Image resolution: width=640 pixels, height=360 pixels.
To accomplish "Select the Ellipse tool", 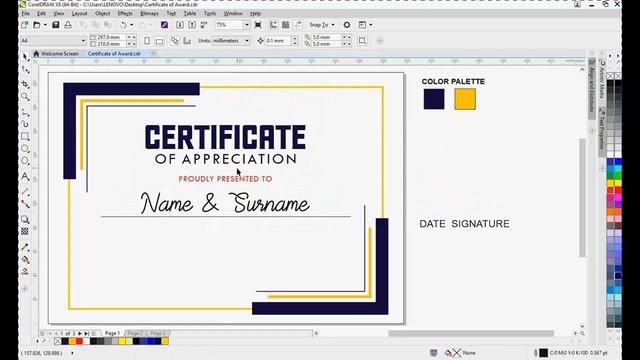I will [x=25, y=149].
